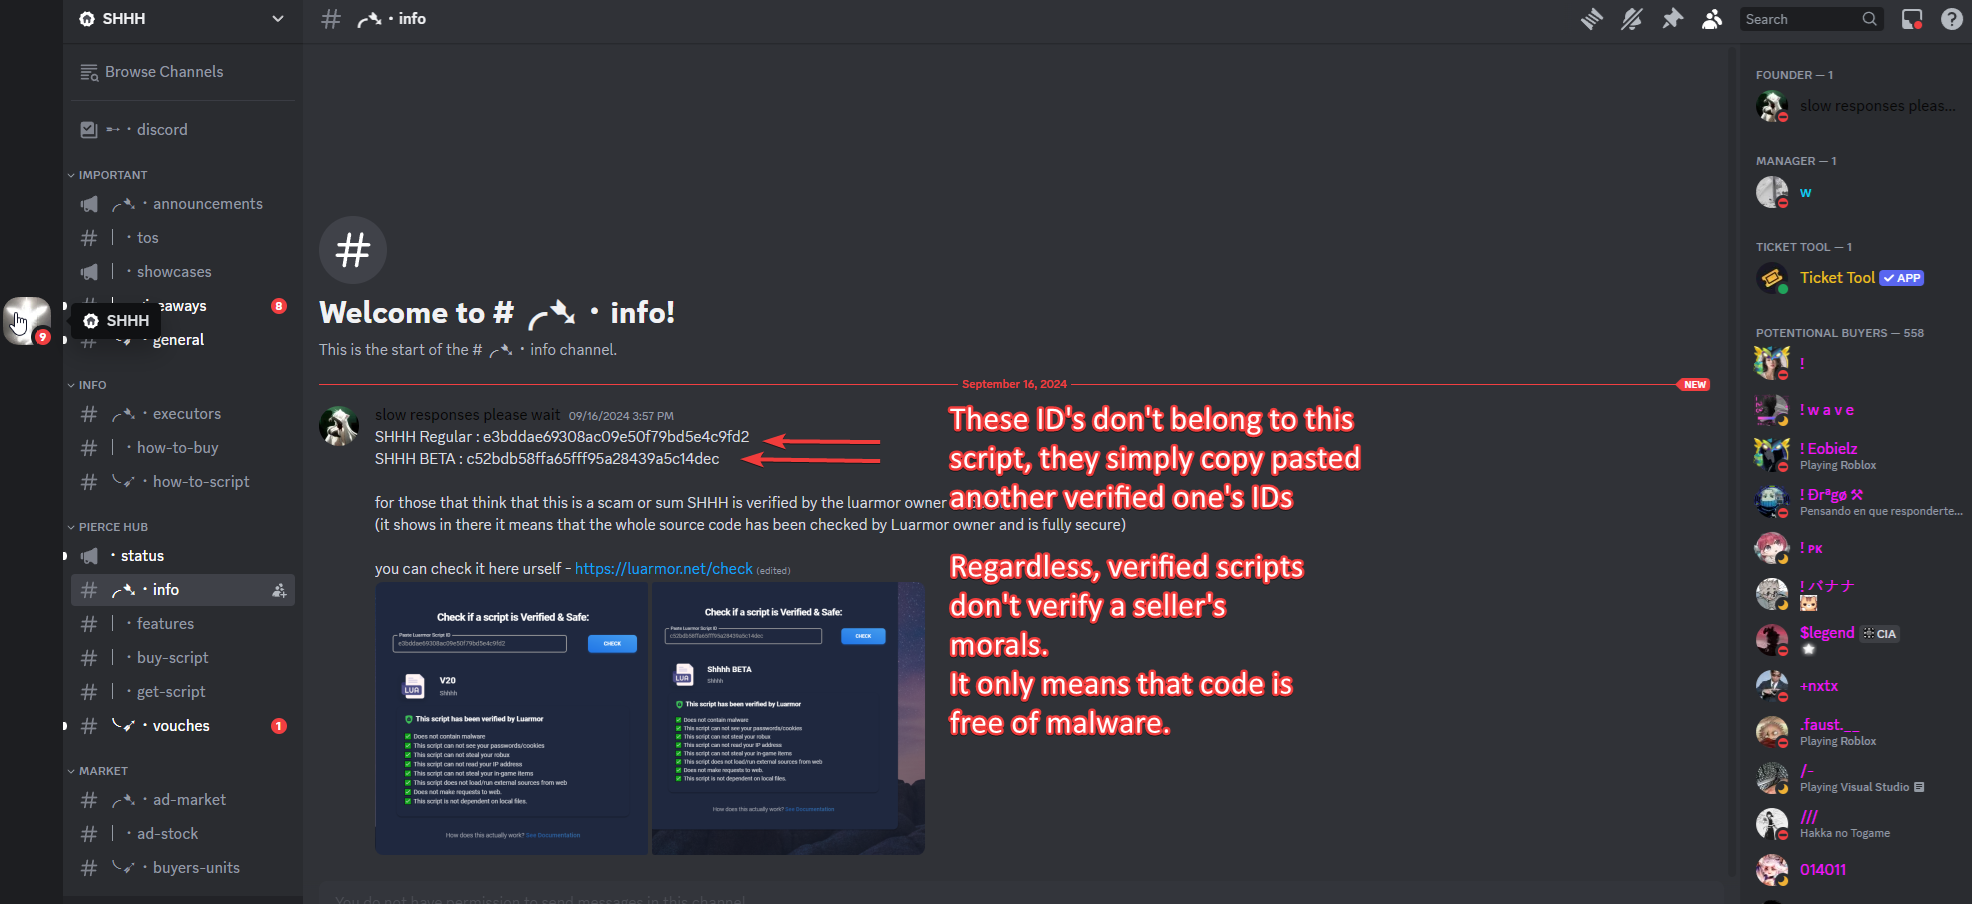Open member '! Eobielz' profile
The width and height of the screenshot is (1972, 904).
[x=1855, y=456]
